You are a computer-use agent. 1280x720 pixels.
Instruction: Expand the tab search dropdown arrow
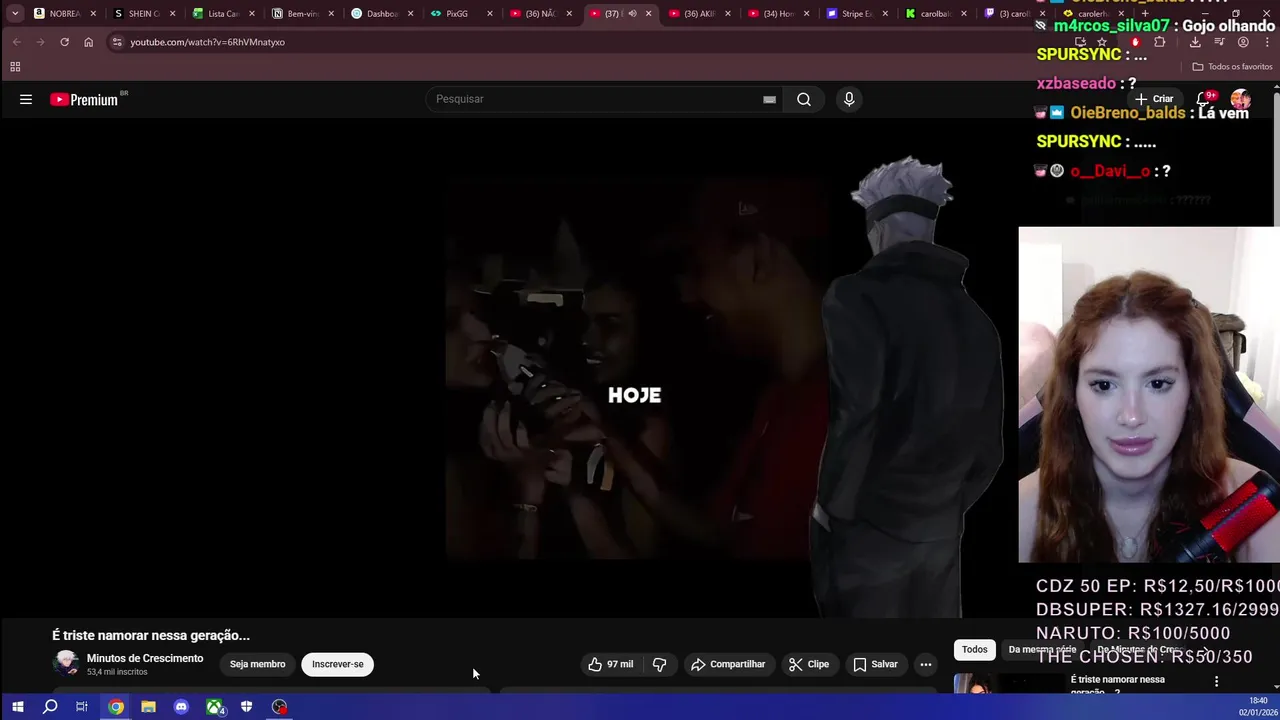[x=15, y=14]
